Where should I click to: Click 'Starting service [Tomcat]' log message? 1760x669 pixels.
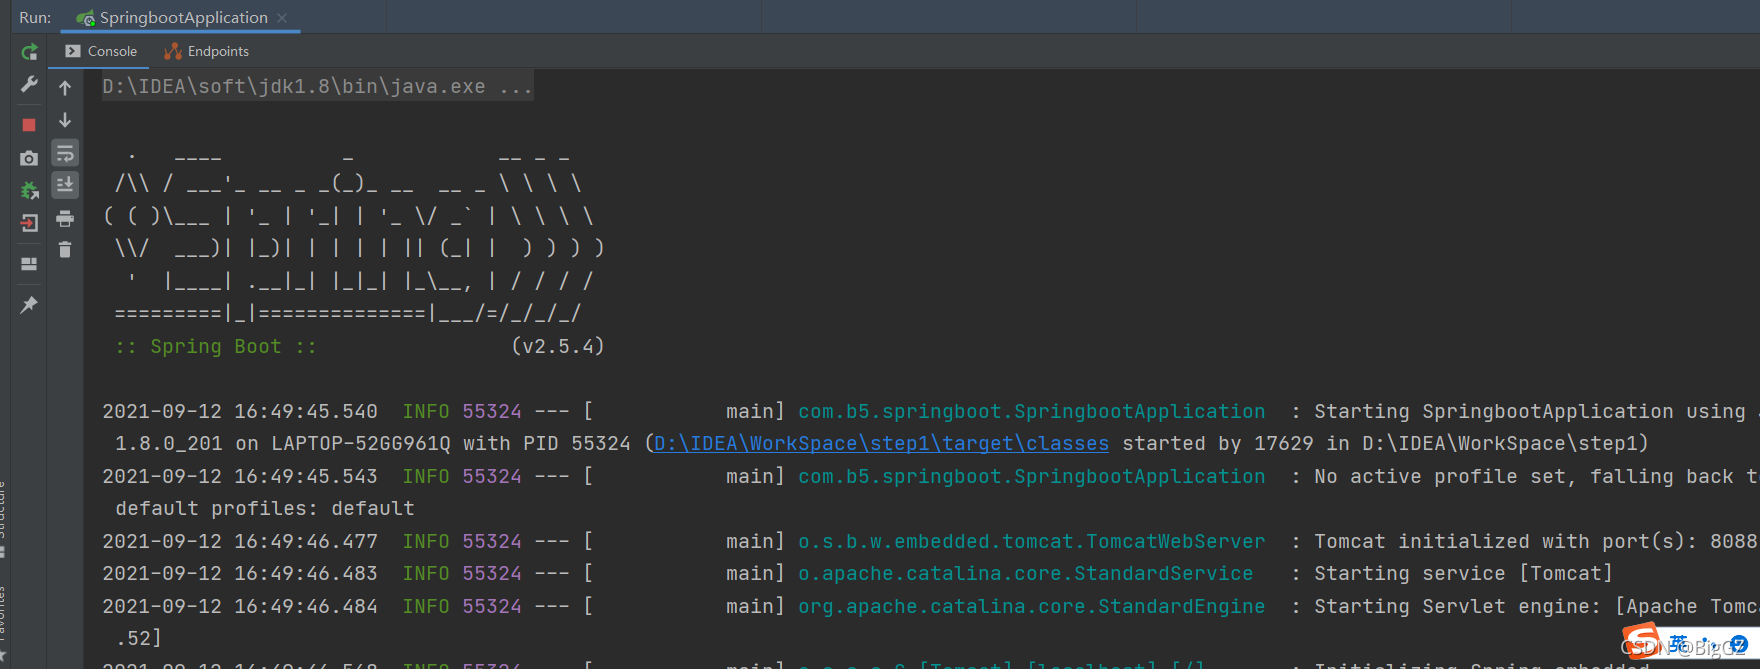[1463, 573]
